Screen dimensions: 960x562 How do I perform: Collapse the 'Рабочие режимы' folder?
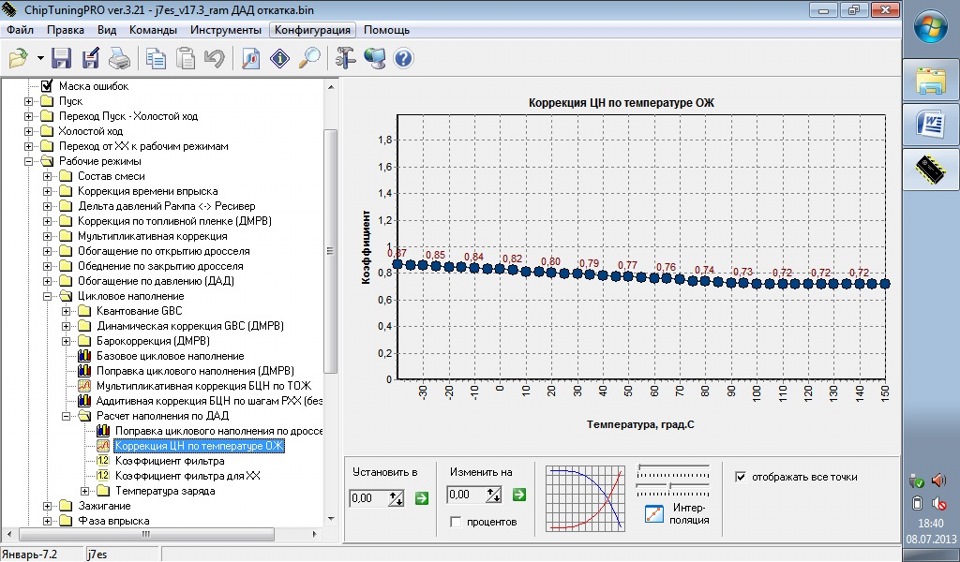click(x=29, y=162)
